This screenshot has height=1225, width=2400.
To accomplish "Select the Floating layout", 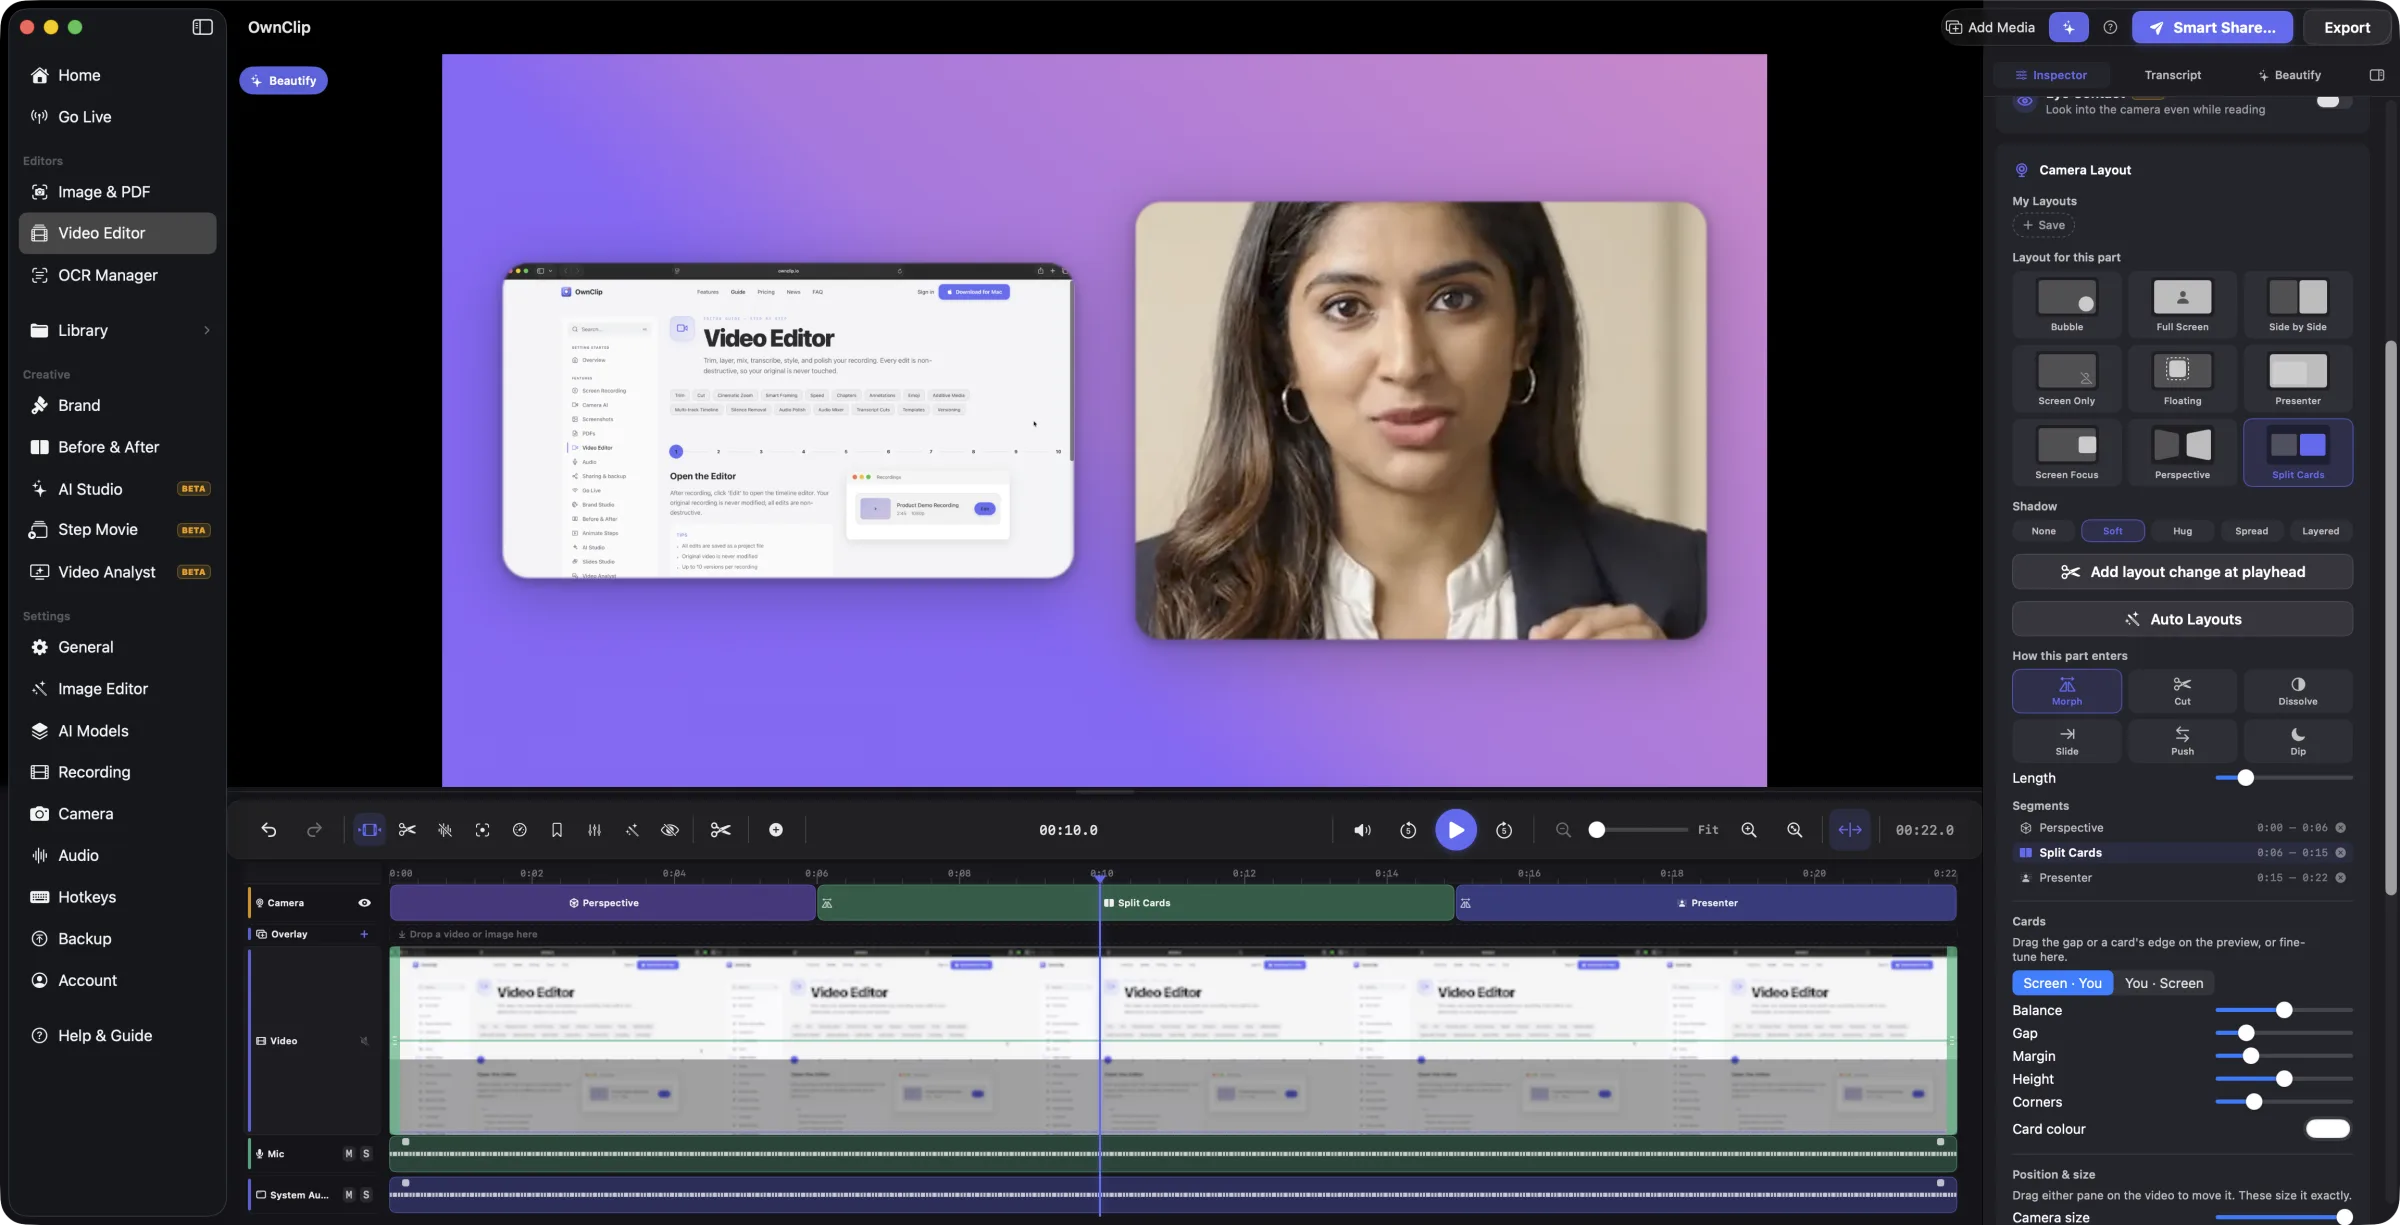I will point(2182,379).
